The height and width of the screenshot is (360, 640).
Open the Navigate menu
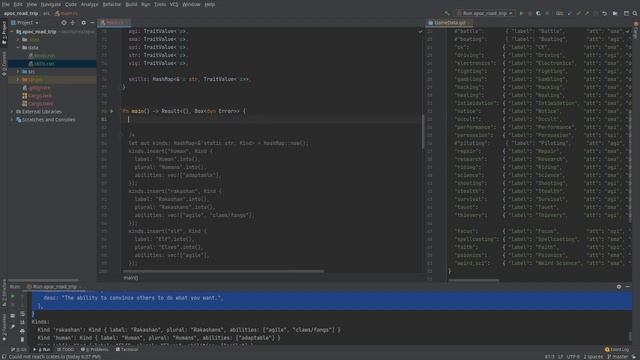pos(51,4)
